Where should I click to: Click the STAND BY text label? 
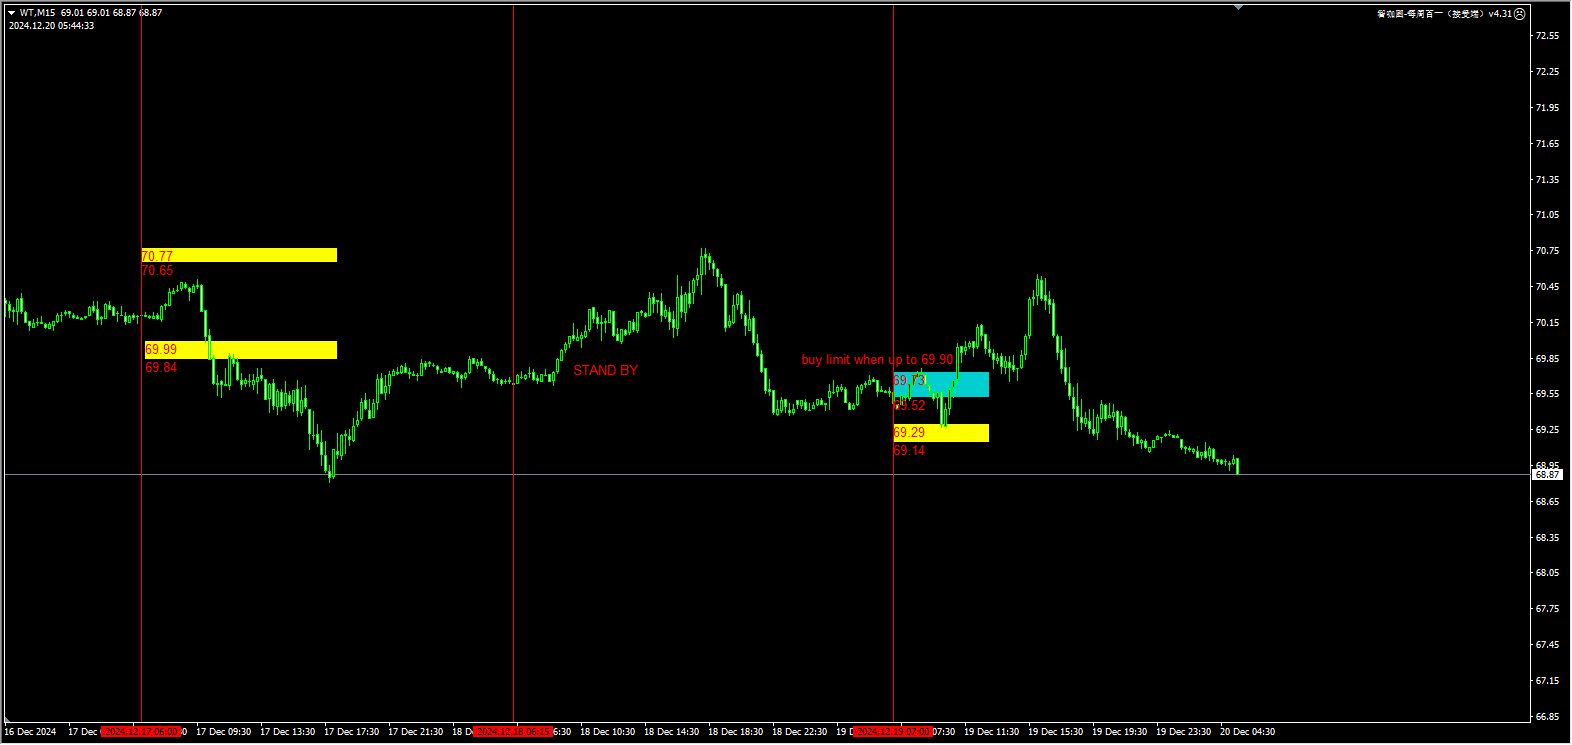pos(605,371)
